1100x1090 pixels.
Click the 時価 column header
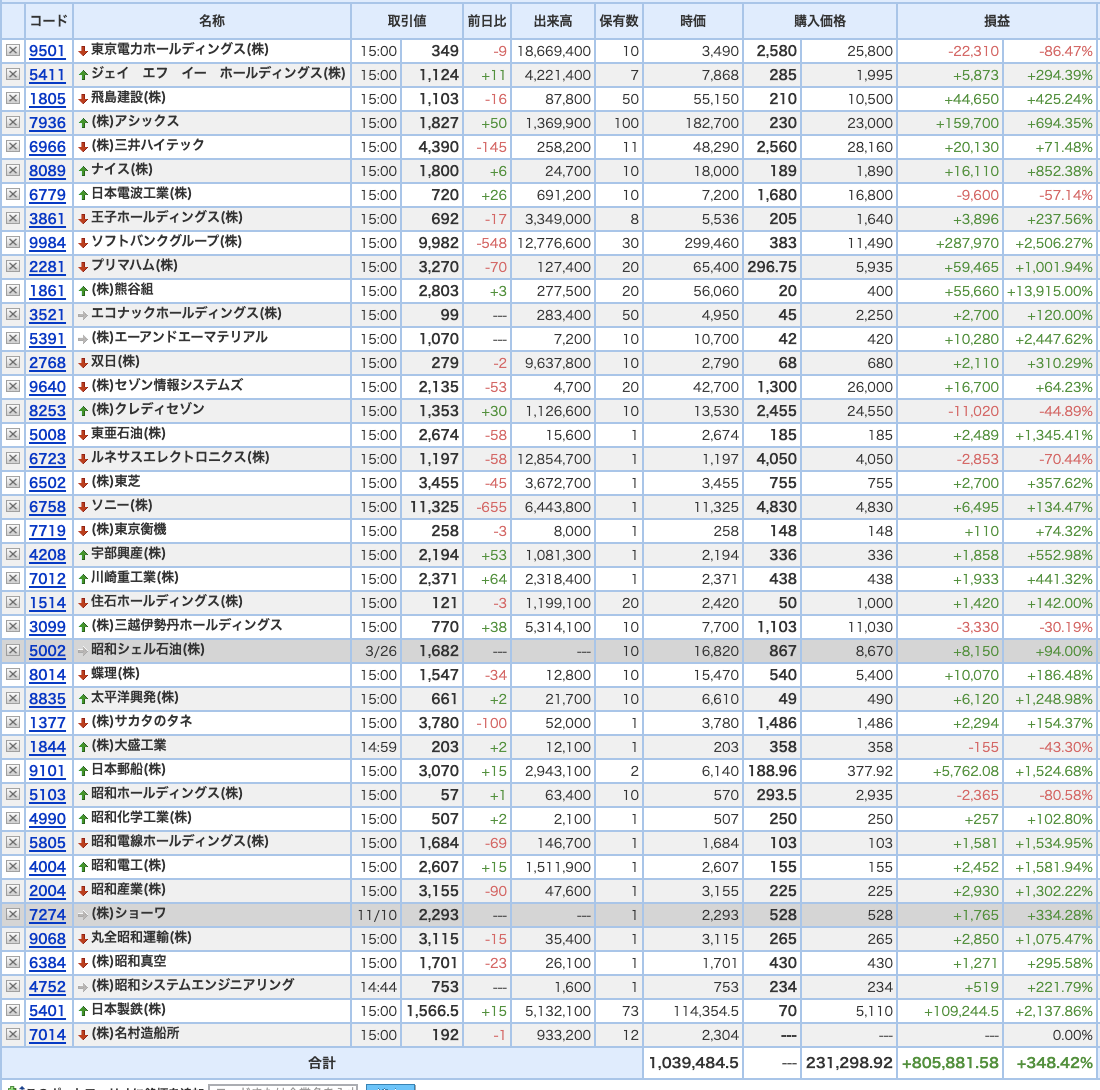693,21
